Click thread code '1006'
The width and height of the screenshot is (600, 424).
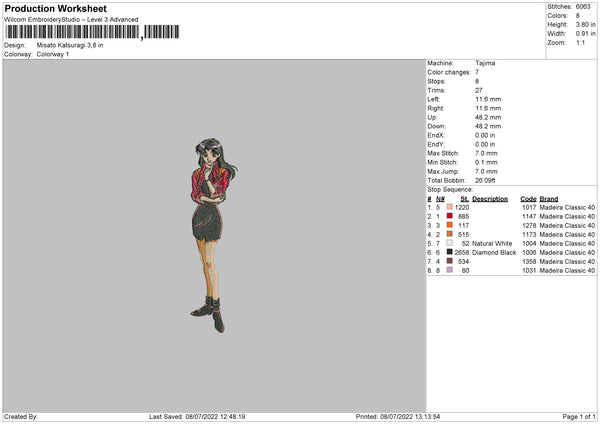[529, 253]
